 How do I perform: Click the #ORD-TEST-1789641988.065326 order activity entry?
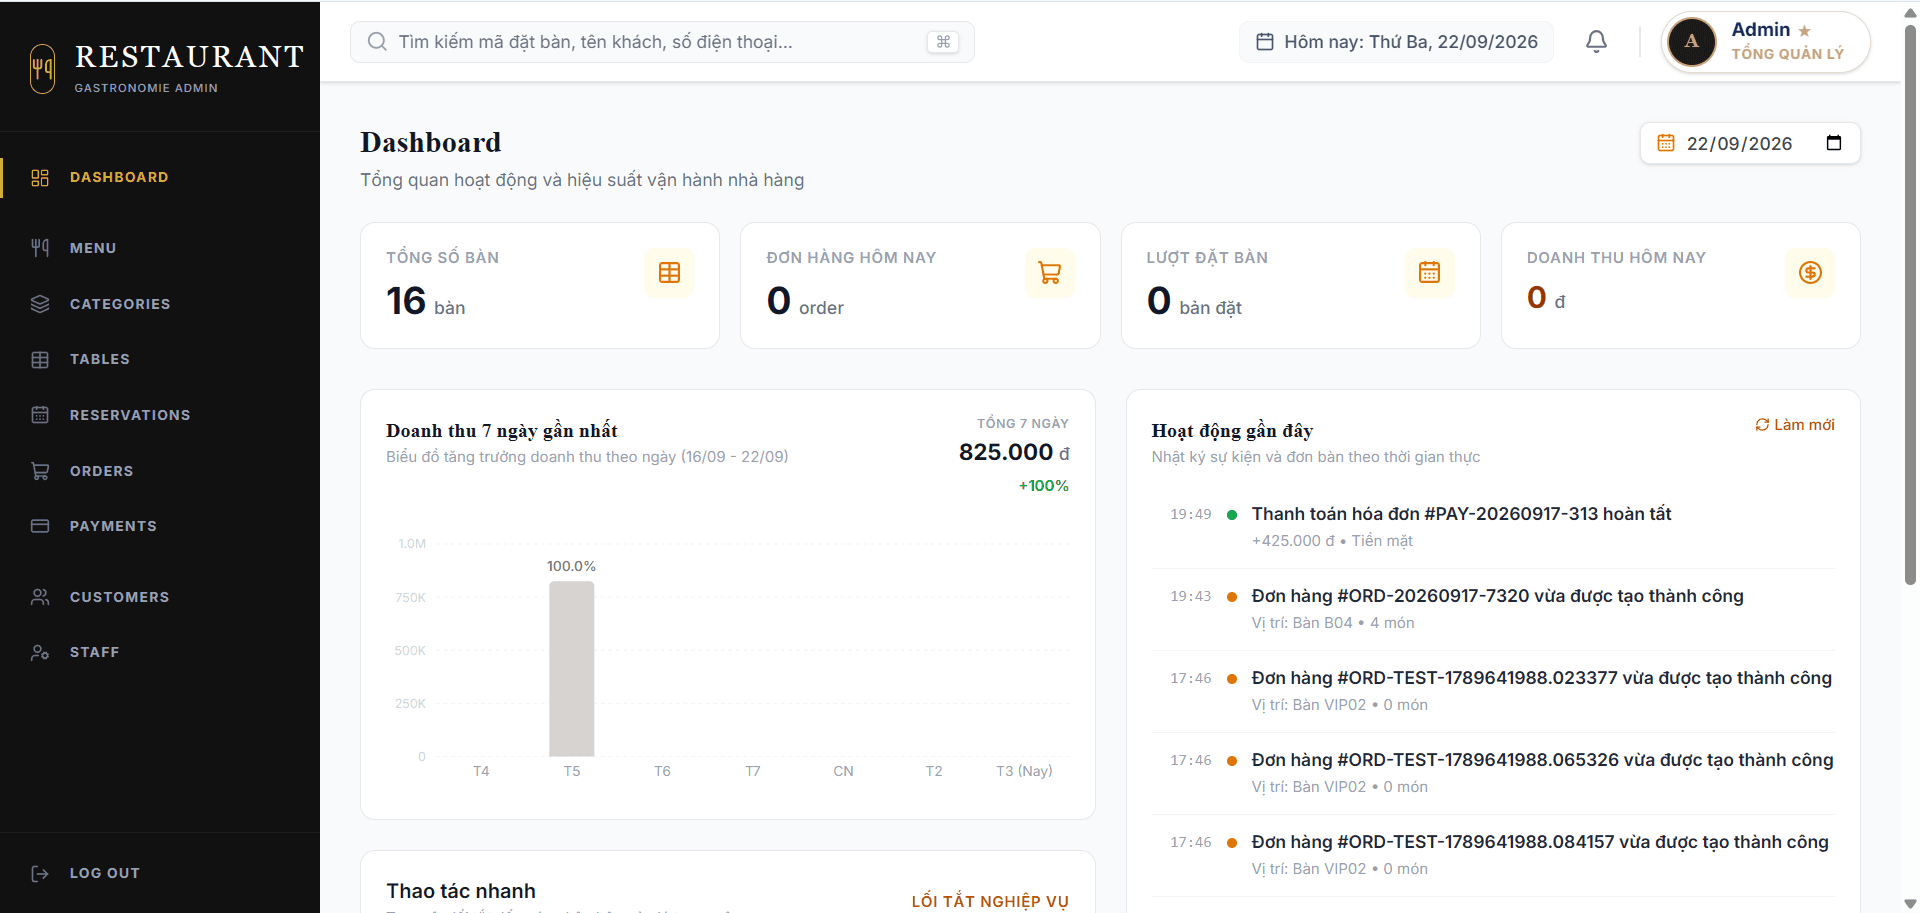click(x=1493, y=773)
